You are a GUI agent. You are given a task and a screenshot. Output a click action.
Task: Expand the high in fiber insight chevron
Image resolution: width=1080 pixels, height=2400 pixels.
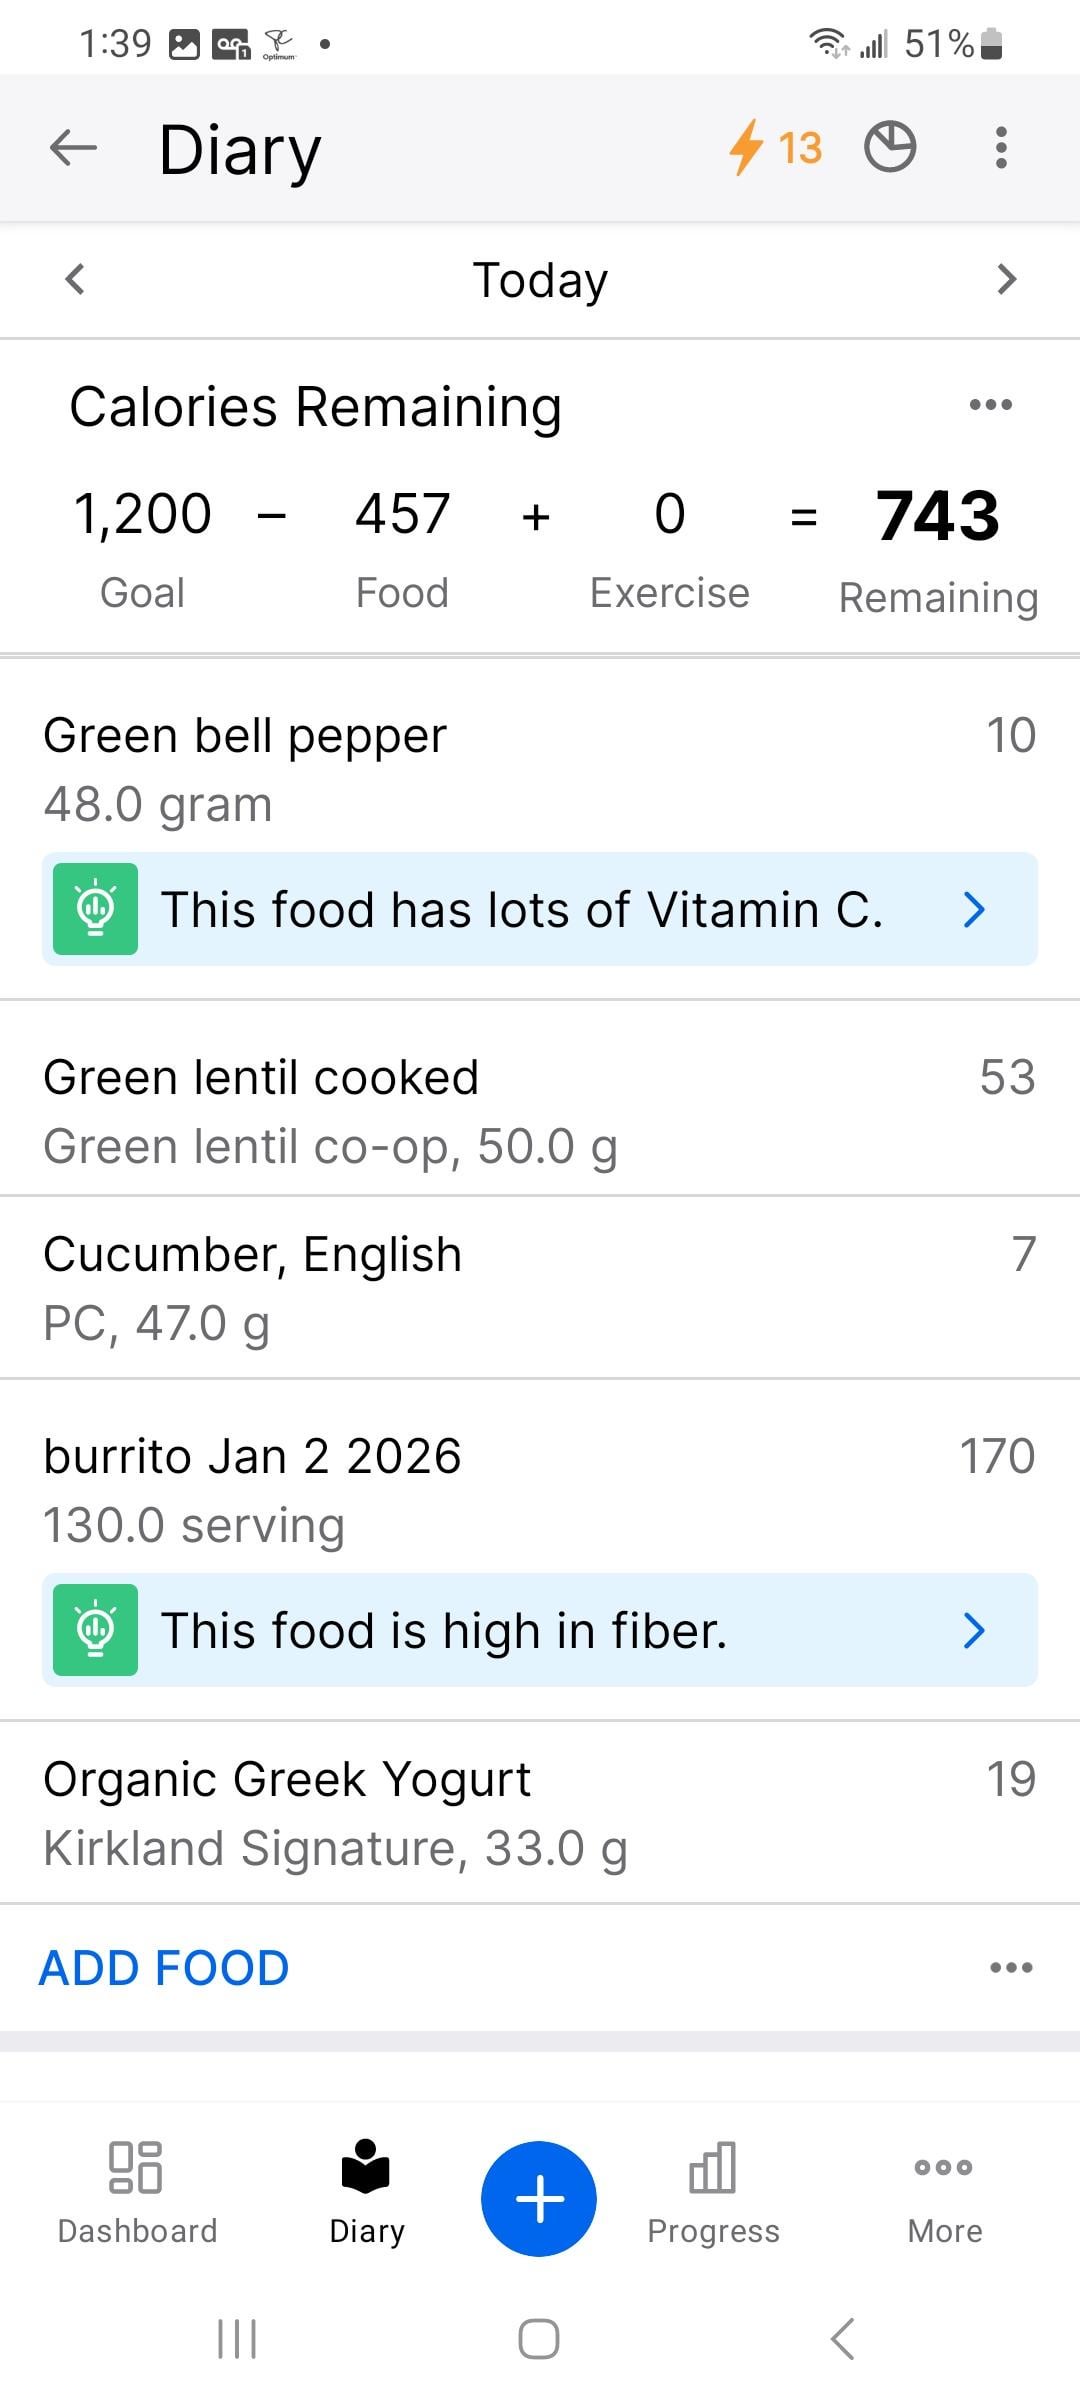click(x=974, y=1630)
